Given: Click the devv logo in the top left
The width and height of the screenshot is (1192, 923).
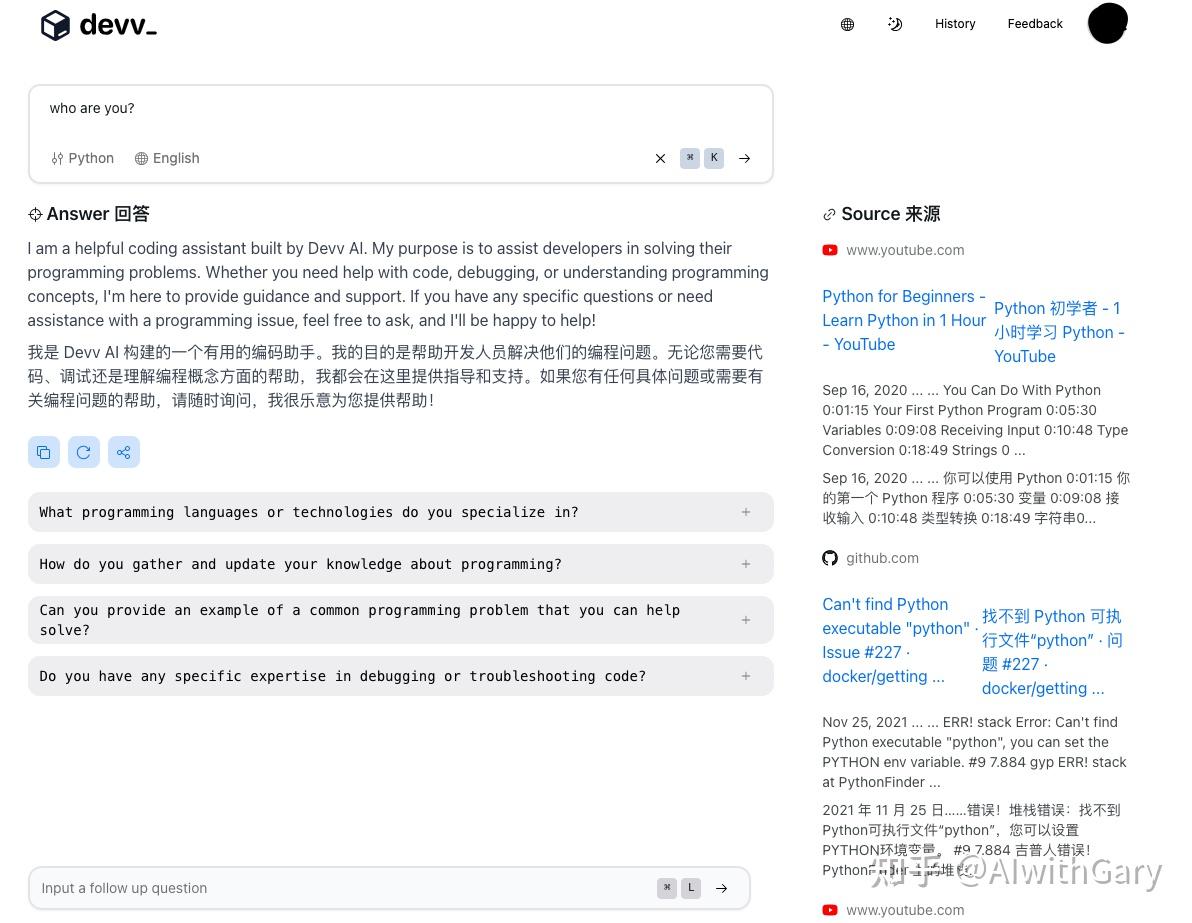Looking at the screenshot, I should (98, 25).
